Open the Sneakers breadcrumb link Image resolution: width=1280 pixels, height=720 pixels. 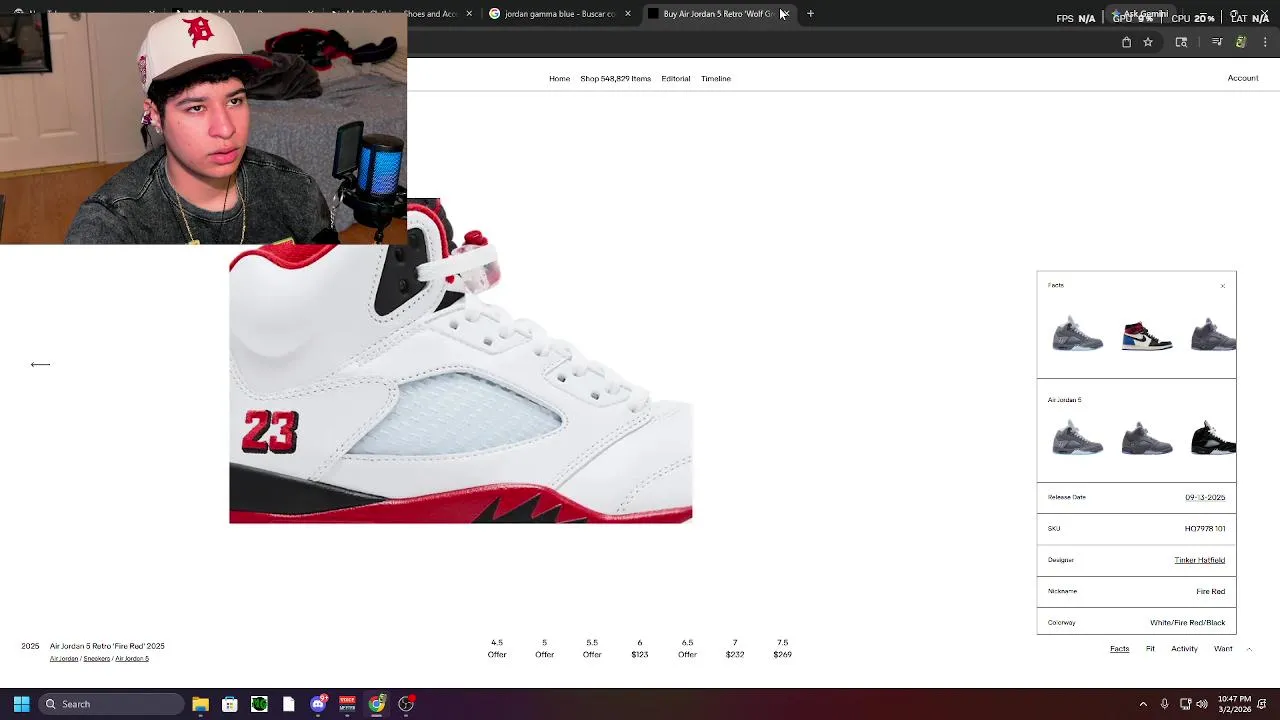coord(97,659)
